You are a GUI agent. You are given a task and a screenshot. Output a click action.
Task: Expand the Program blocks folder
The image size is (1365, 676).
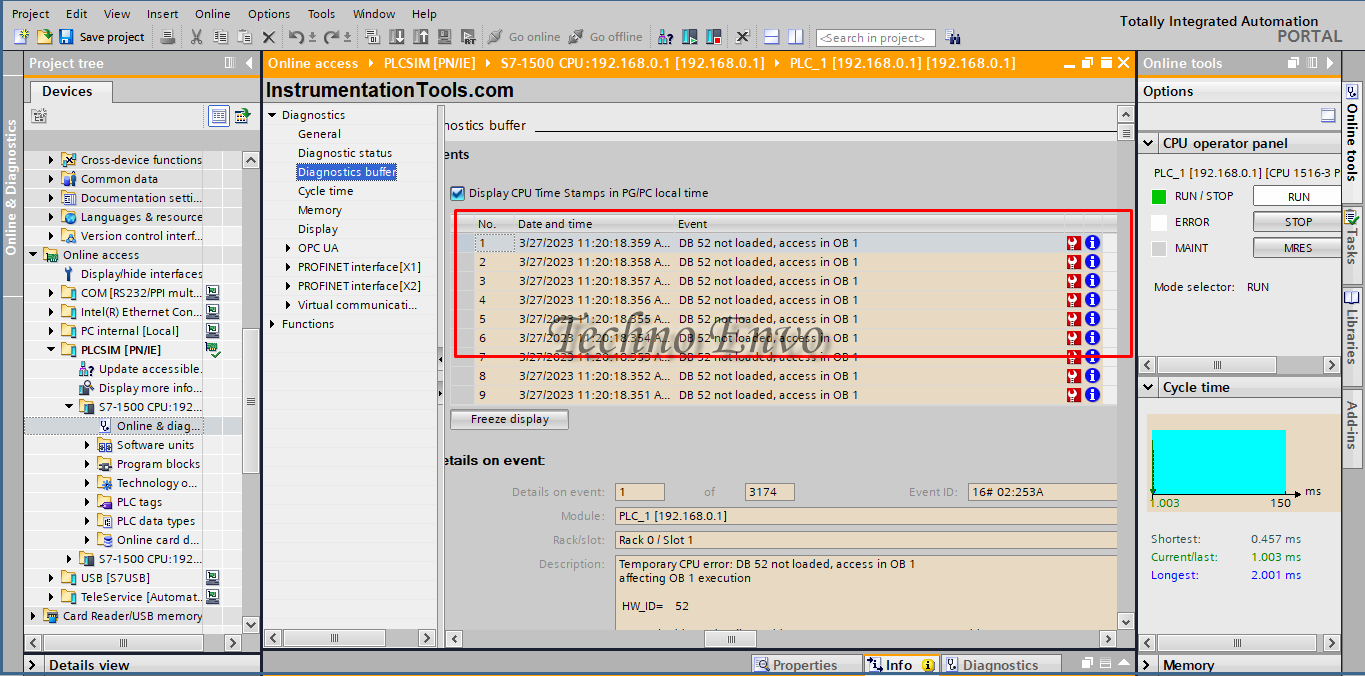tap(88, 464)
